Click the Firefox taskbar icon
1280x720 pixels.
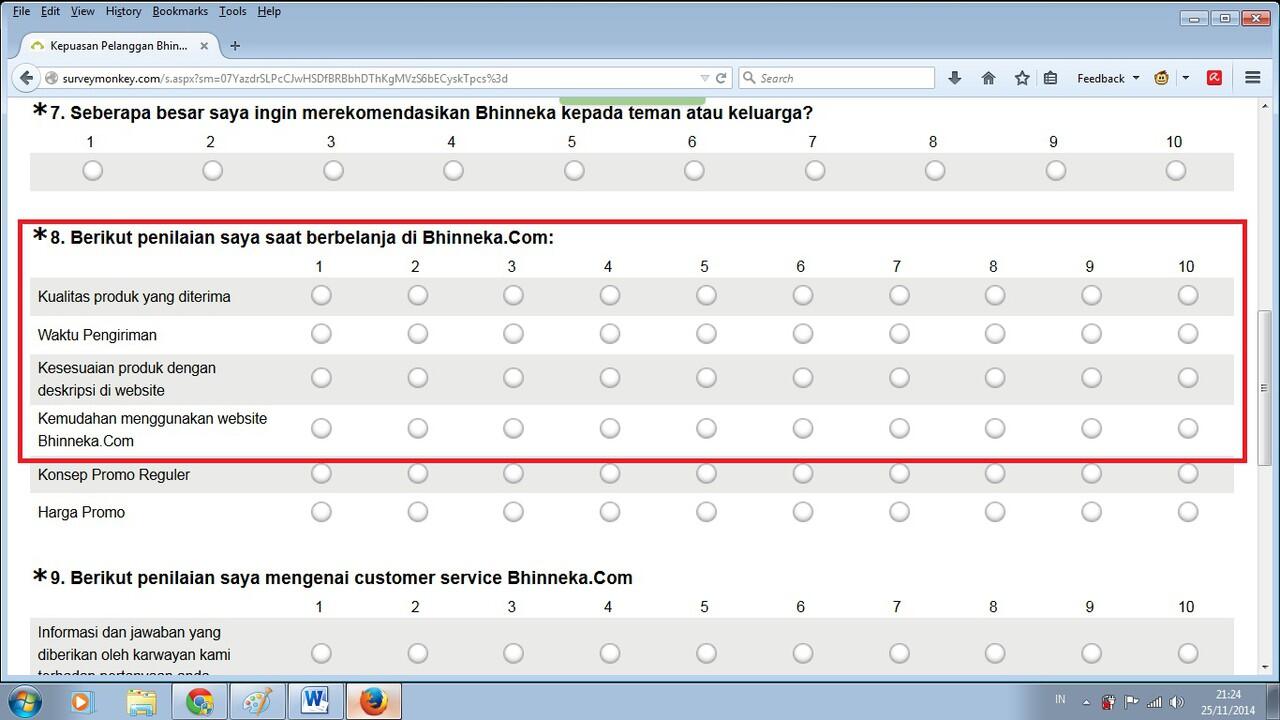[x=373, y=702]
